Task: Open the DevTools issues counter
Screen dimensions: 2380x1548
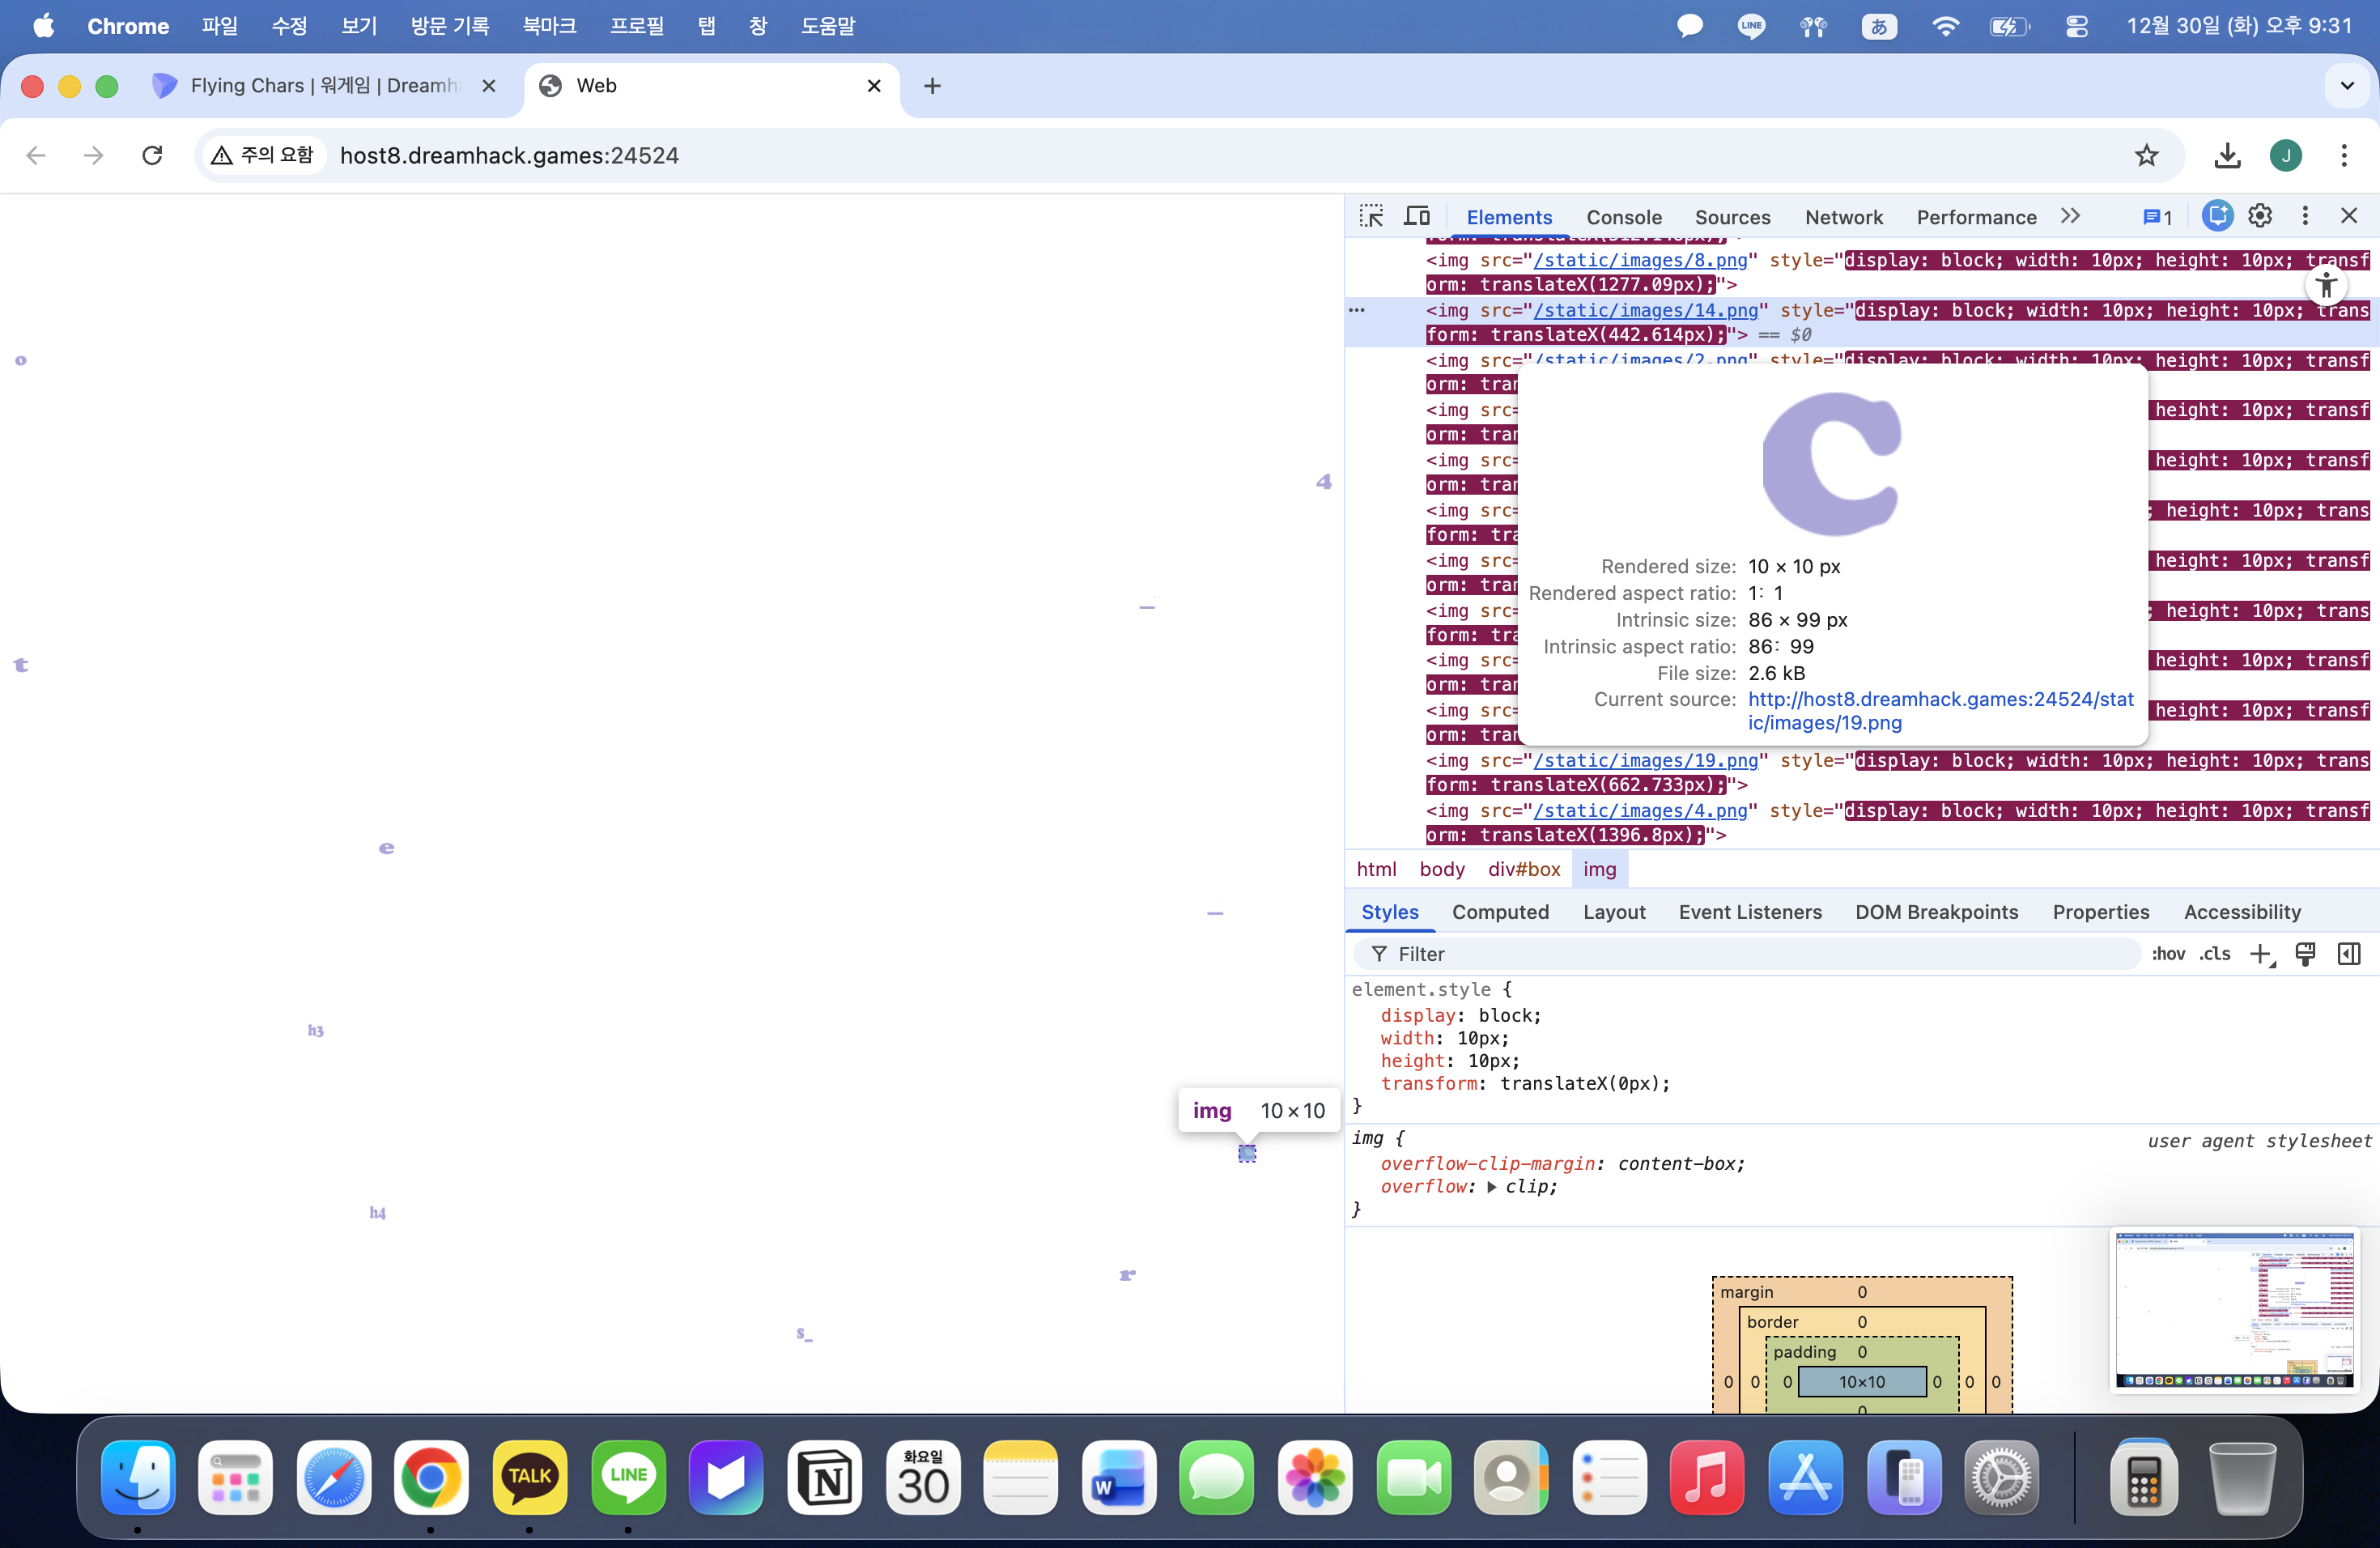Action: pyautogui.click(x=2157, y=217)
